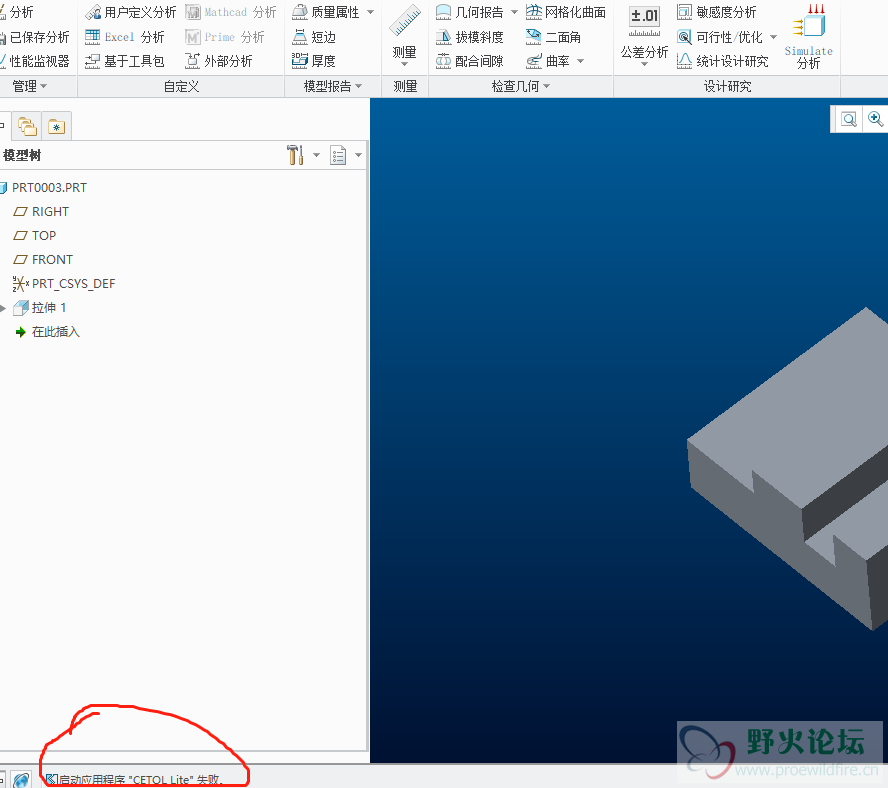Image resolution: width=888 pixels, height=788 pixels.
Task: Expand the 质量属性 dropdown arrow
Action: pyautogui.click(x=370, y=12)
